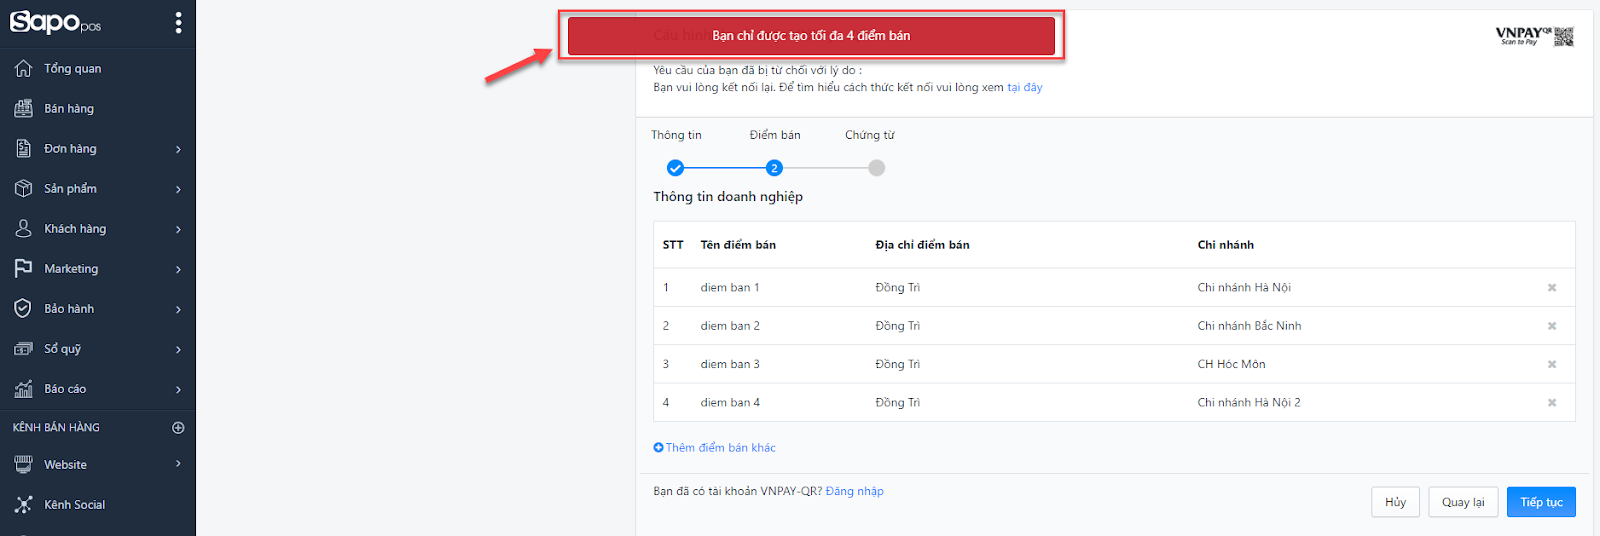Image resolution: width=1600 pixels, height=536 pixels.
Task: Expand the Đơn hàng submenu arrow
Action: pyautogui.click(x=178, y=149)
